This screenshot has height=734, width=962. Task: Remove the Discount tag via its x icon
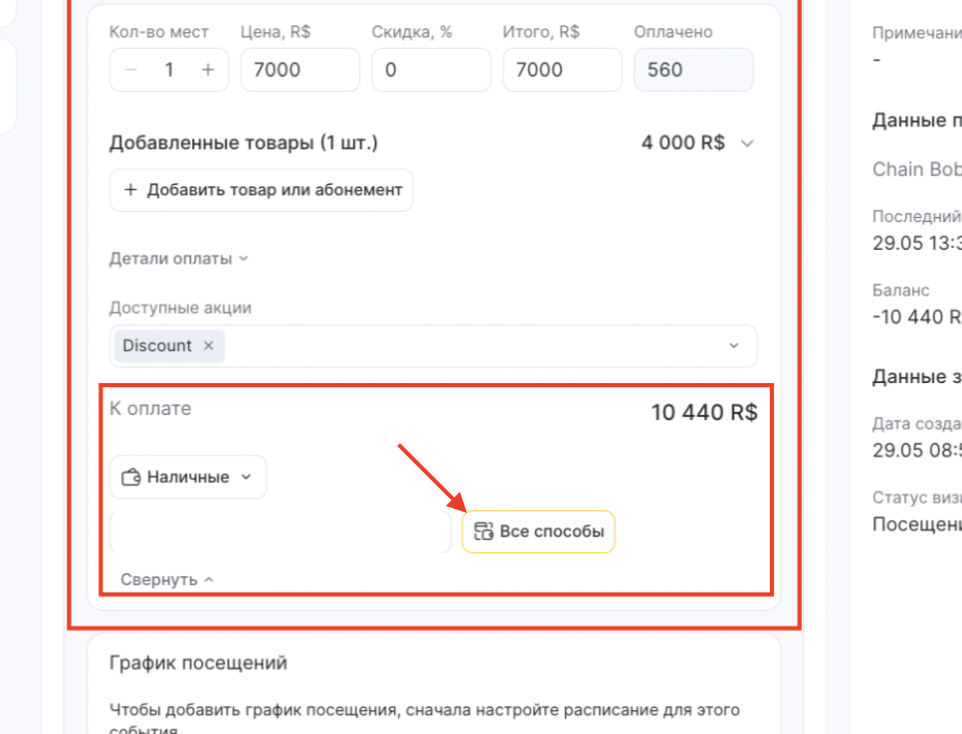209,346
